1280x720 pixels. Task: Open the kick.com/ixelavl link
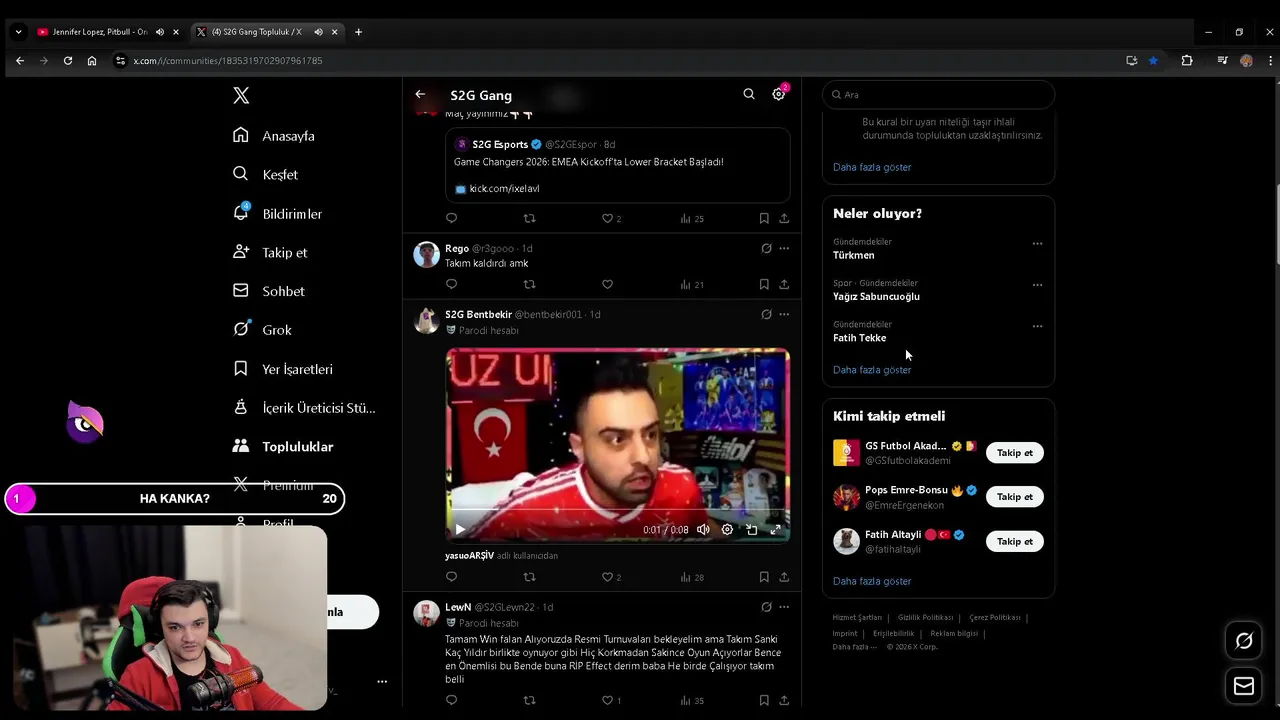[504, 188]
